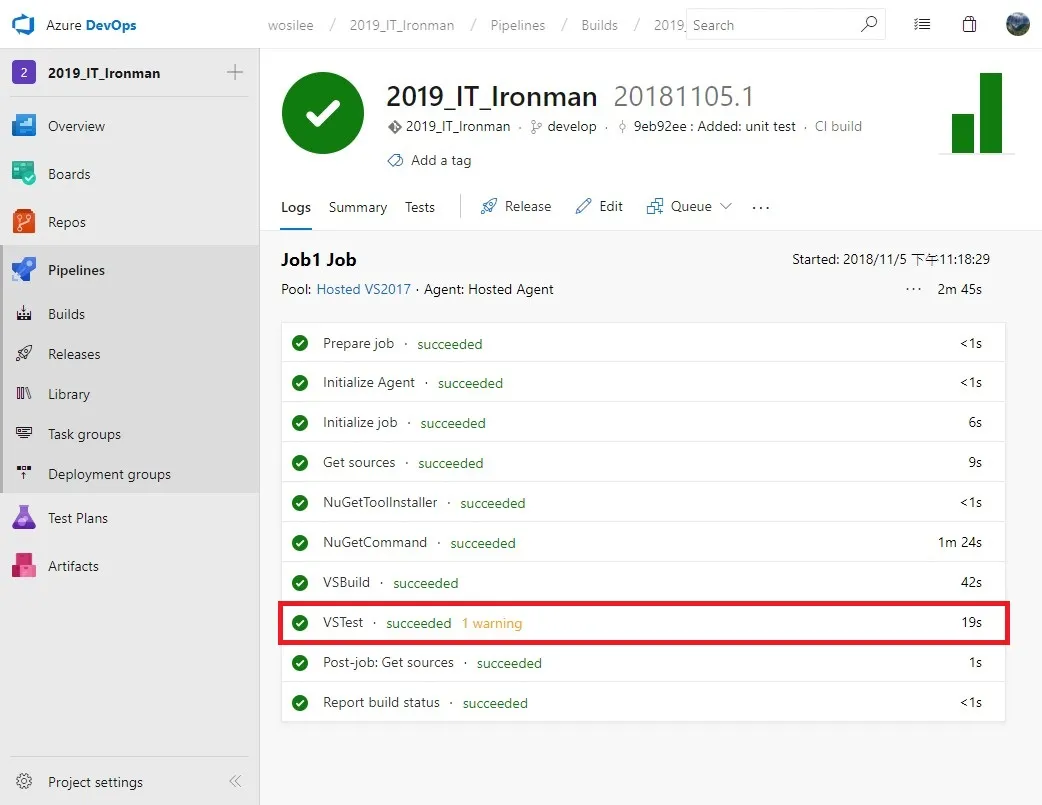Click the Azure DevOps logo icon
The width and height of the screenshot is (1042, 805).
23,25
